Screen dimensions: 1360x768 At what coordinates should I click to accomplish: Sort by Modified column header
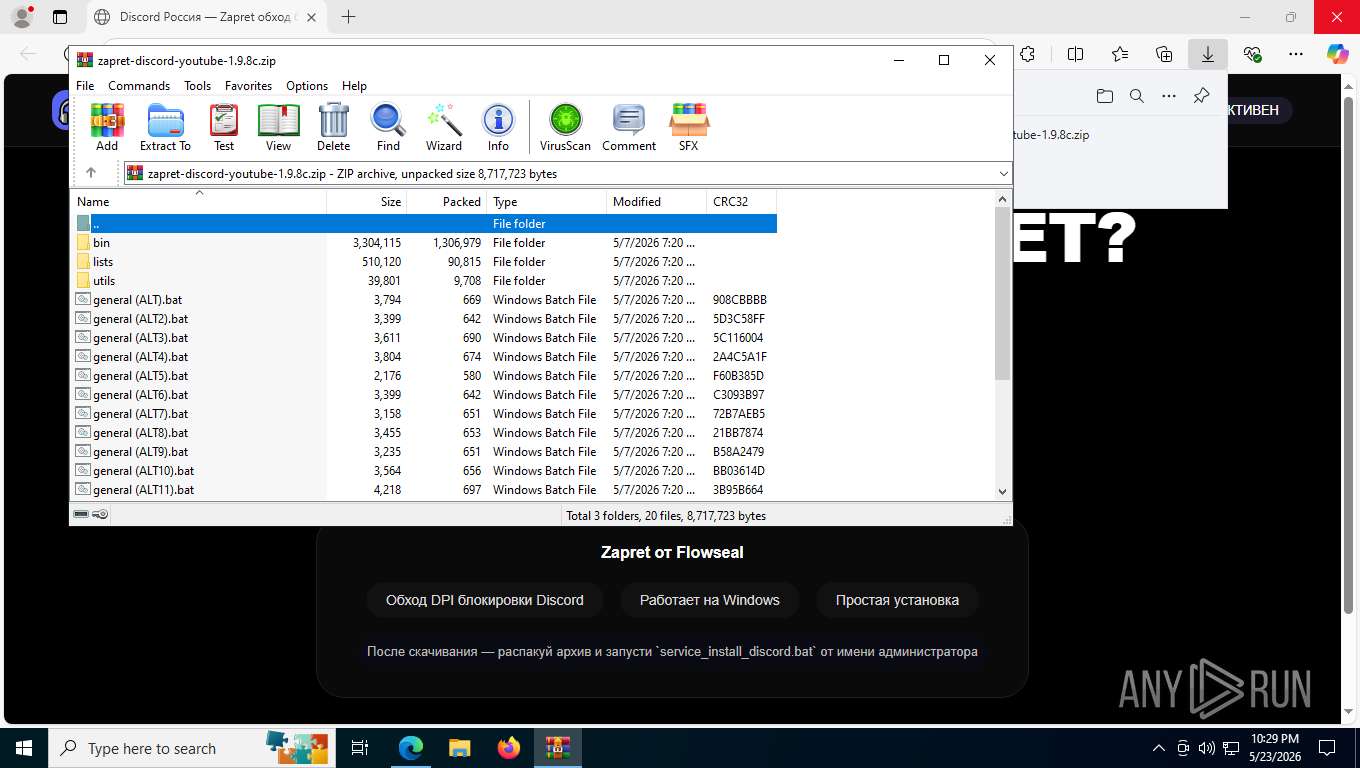tap(657, 201)
